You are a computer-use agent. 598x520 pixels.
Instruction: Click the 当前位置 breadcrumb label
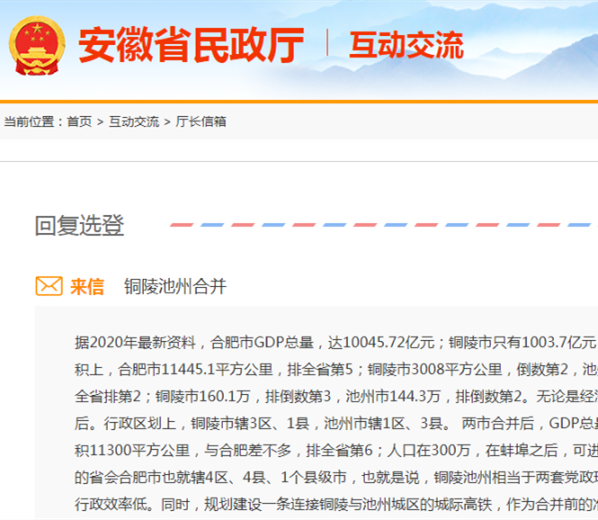[29, 122]
